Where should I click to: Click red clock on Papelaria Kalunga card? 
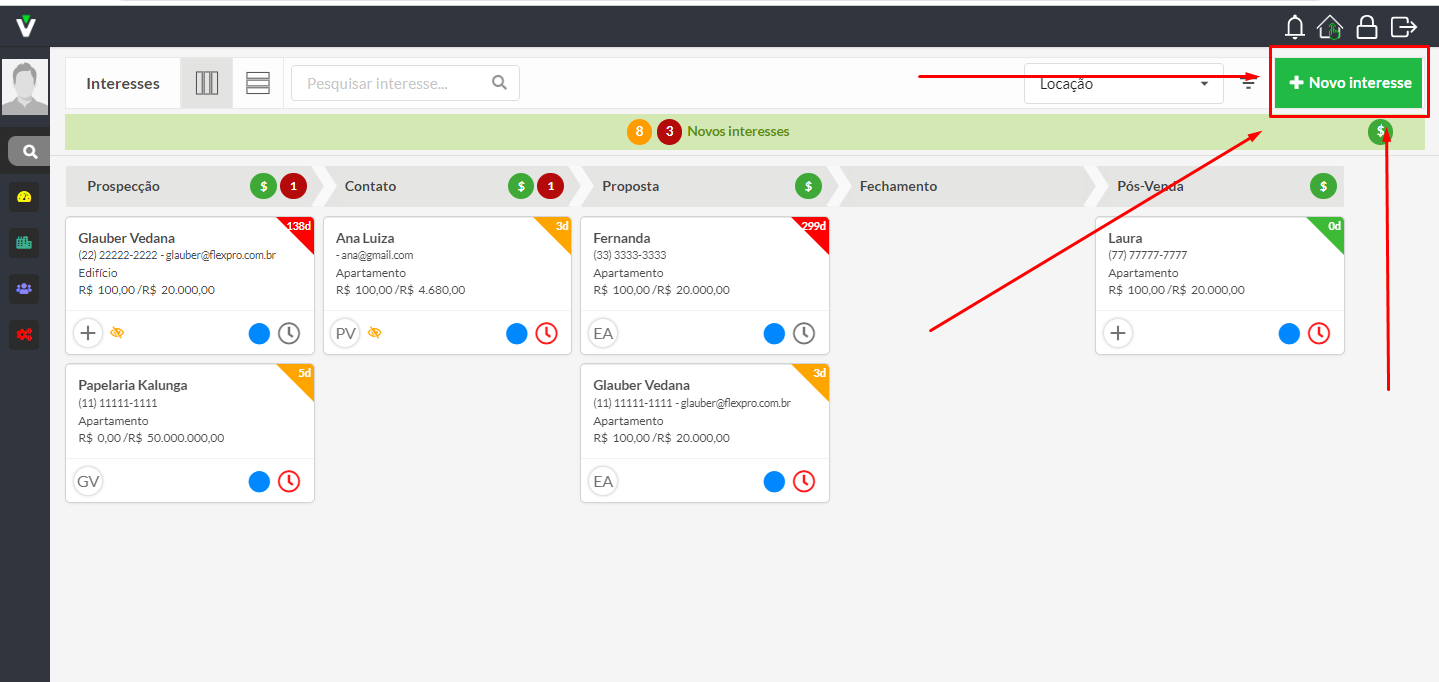289,481
